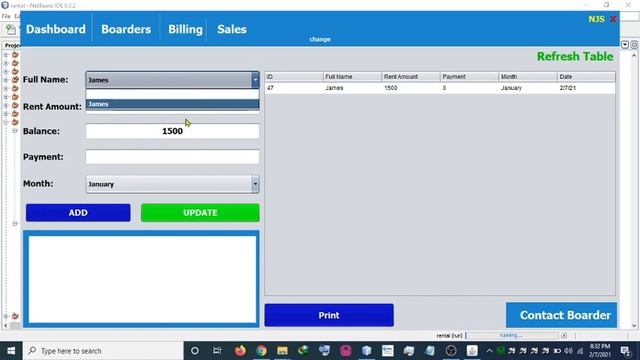
Task: Switch to the Sales tab
Action: click(232, 29)
